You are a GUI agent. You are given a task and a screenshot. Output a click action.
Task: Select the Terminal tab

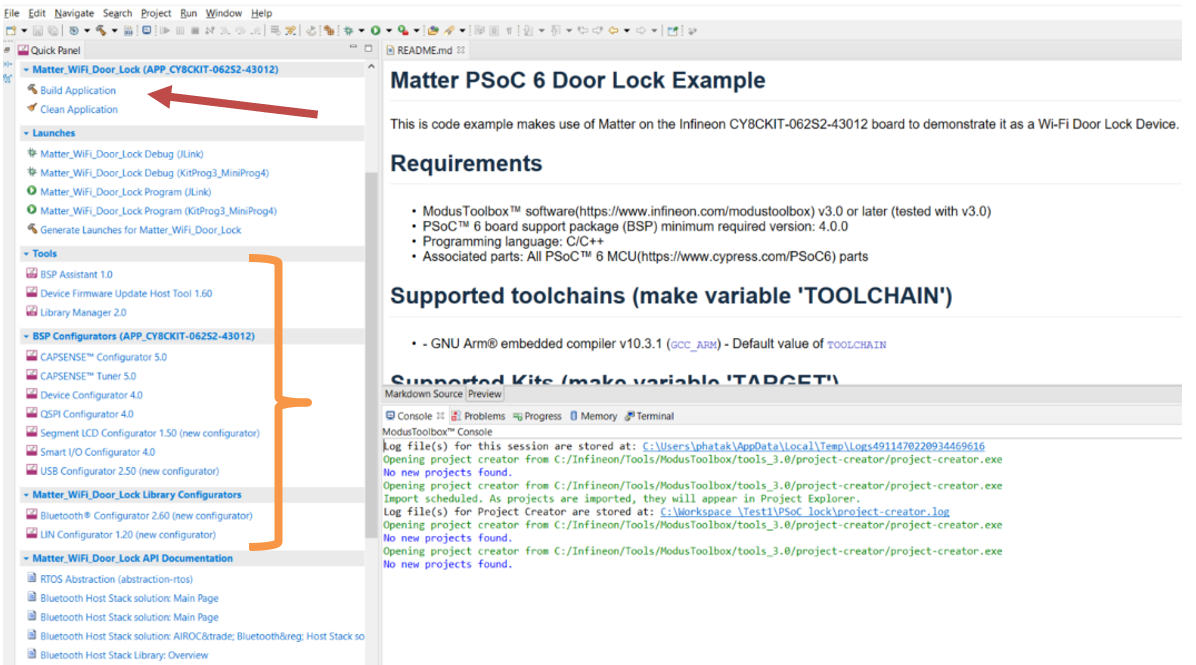click(x=649, y=416)
